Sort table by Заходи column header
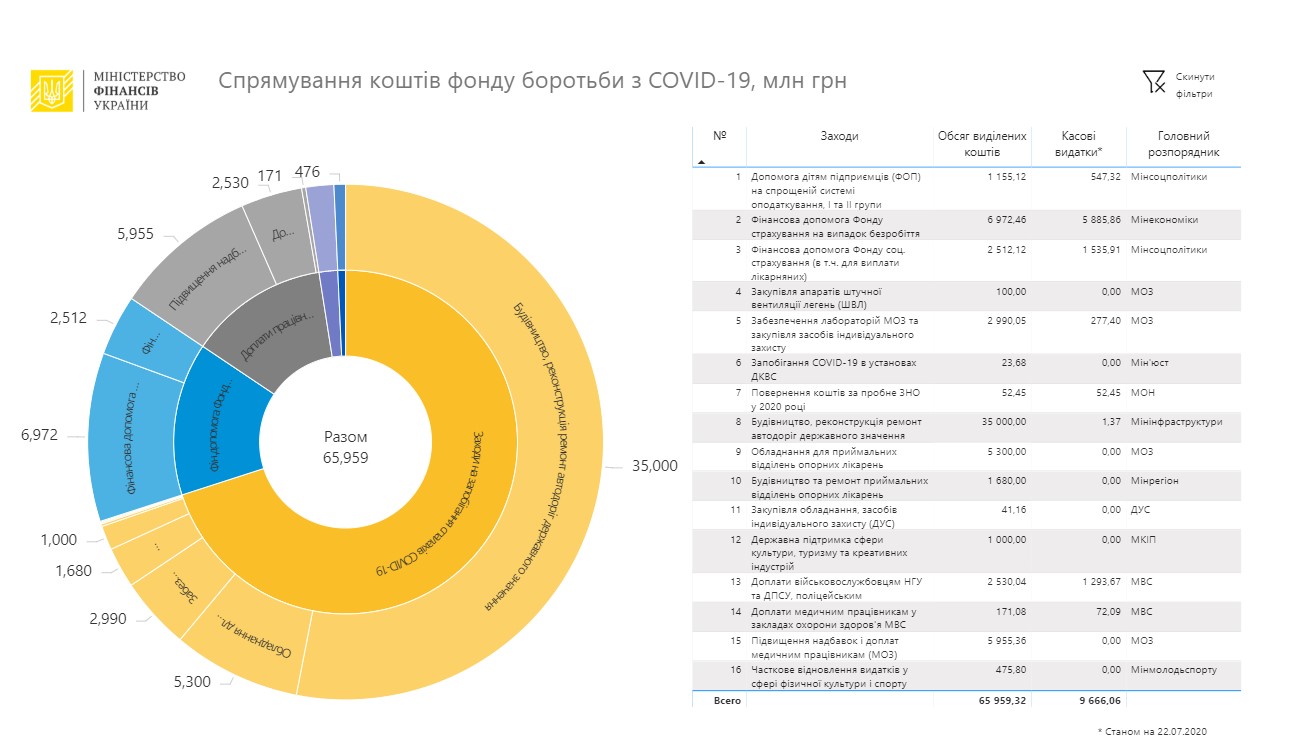Image resolution: width=1301 pixels, height=750 pixels. [839, 137]
